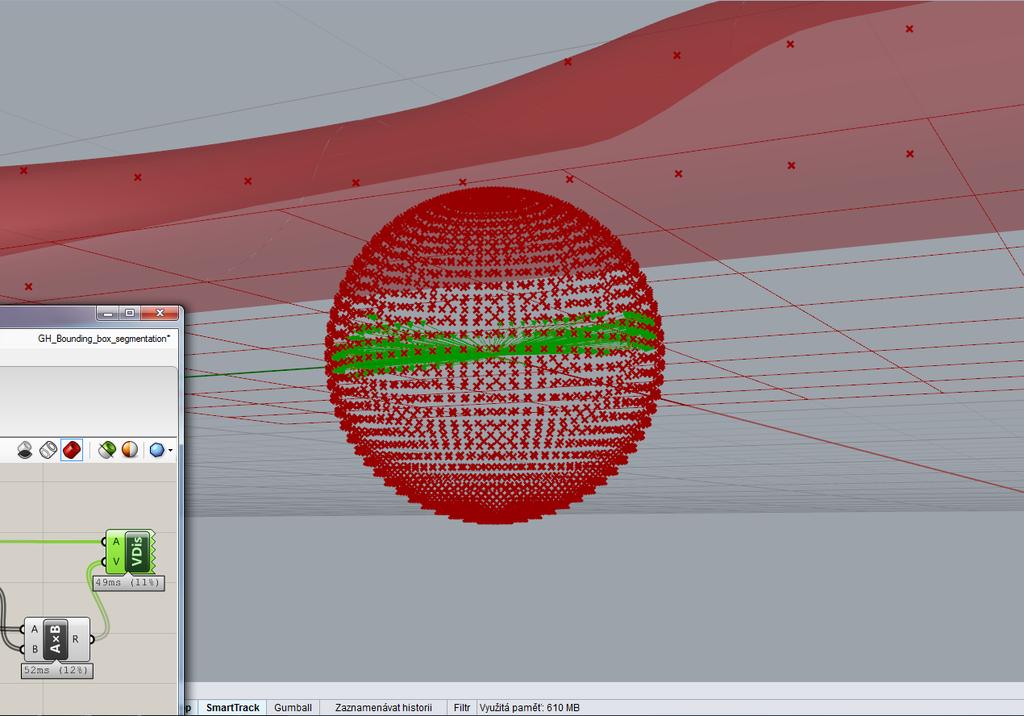
Task: Toggle Filtr in the status bar
Action: (462, 708)
